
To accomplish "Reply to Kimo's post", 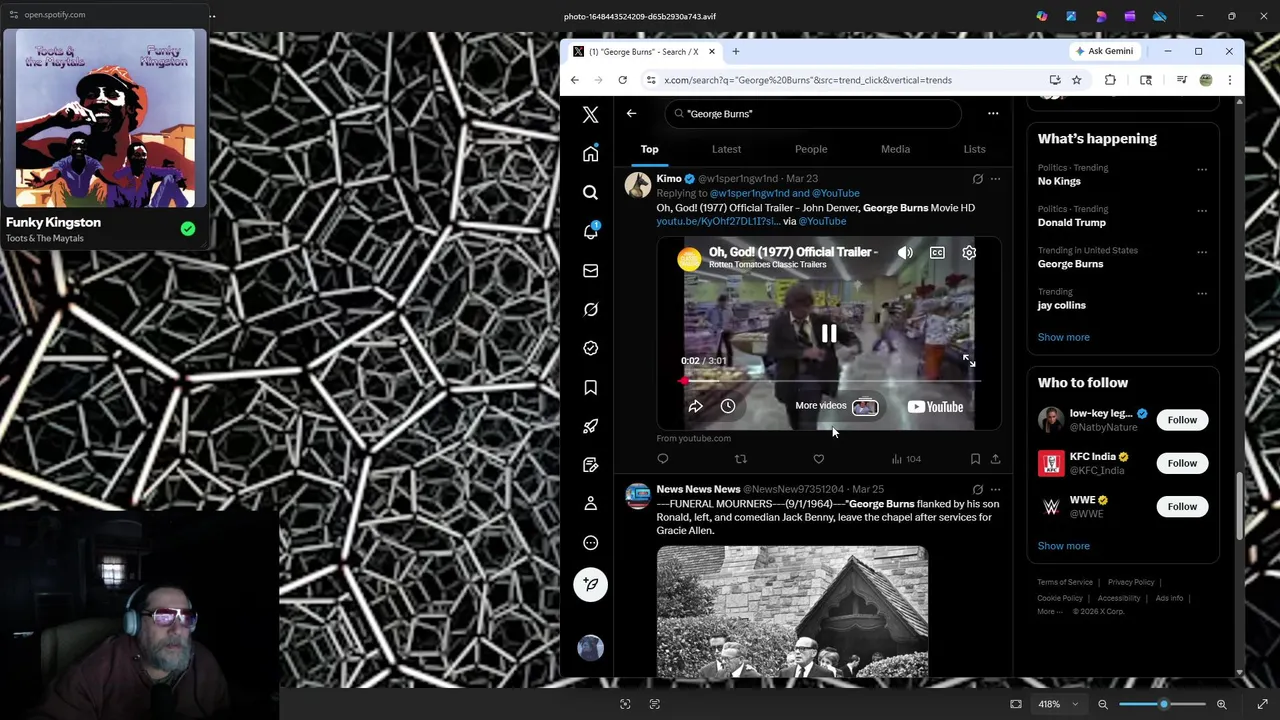I will click(x=662, y=459).
